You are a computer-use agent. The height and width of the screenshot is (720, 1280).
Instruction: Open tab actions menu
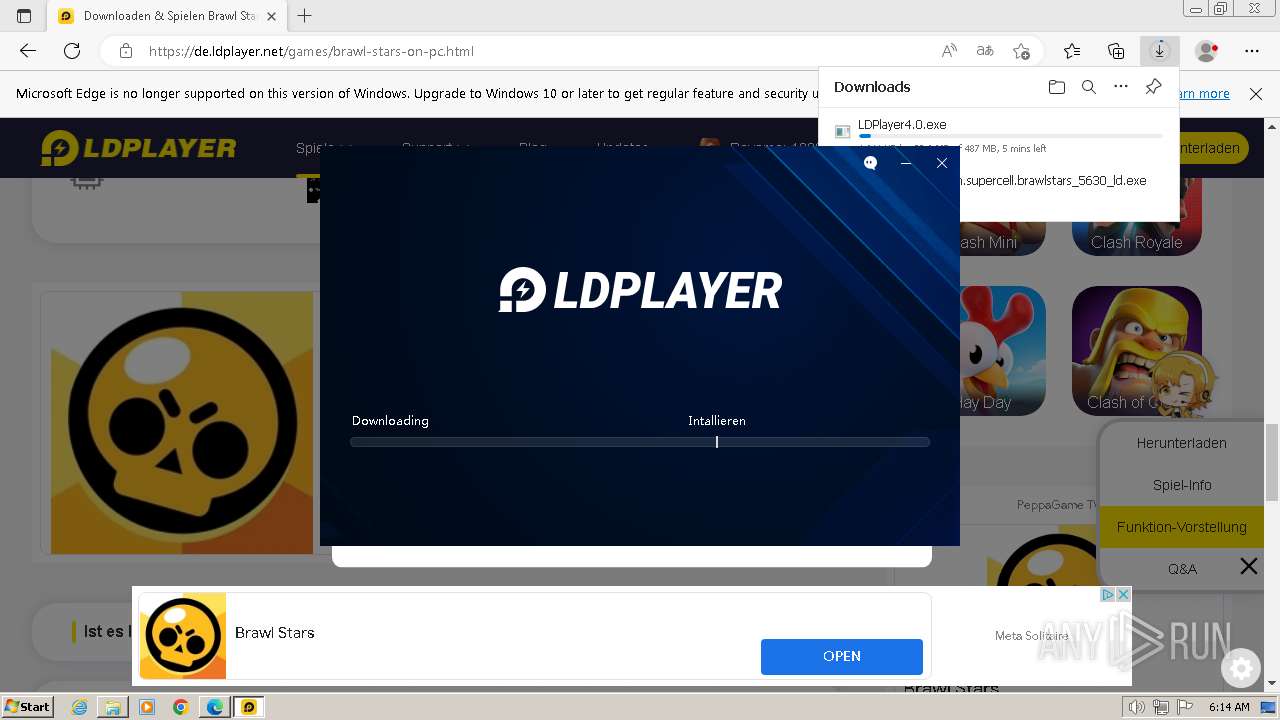click(24, 16)
